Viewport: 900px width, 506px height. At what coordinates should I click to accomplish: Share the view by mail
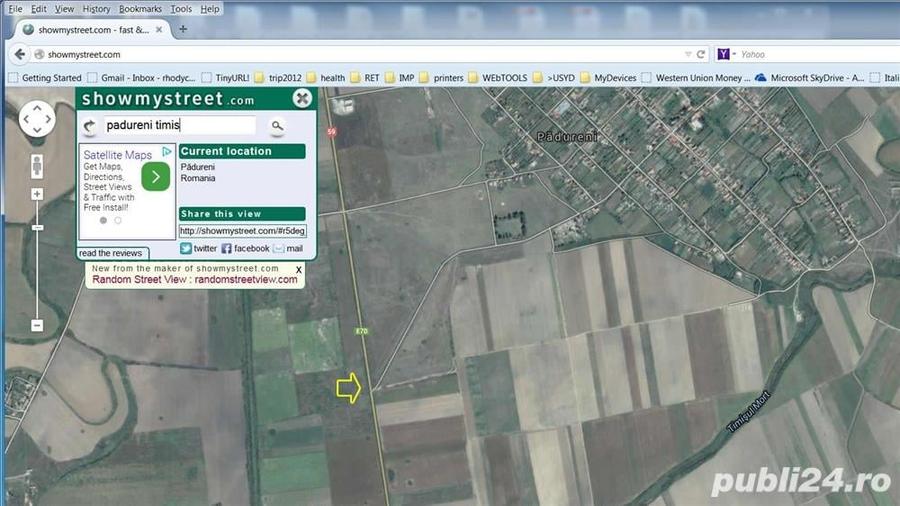pos(288,248)
